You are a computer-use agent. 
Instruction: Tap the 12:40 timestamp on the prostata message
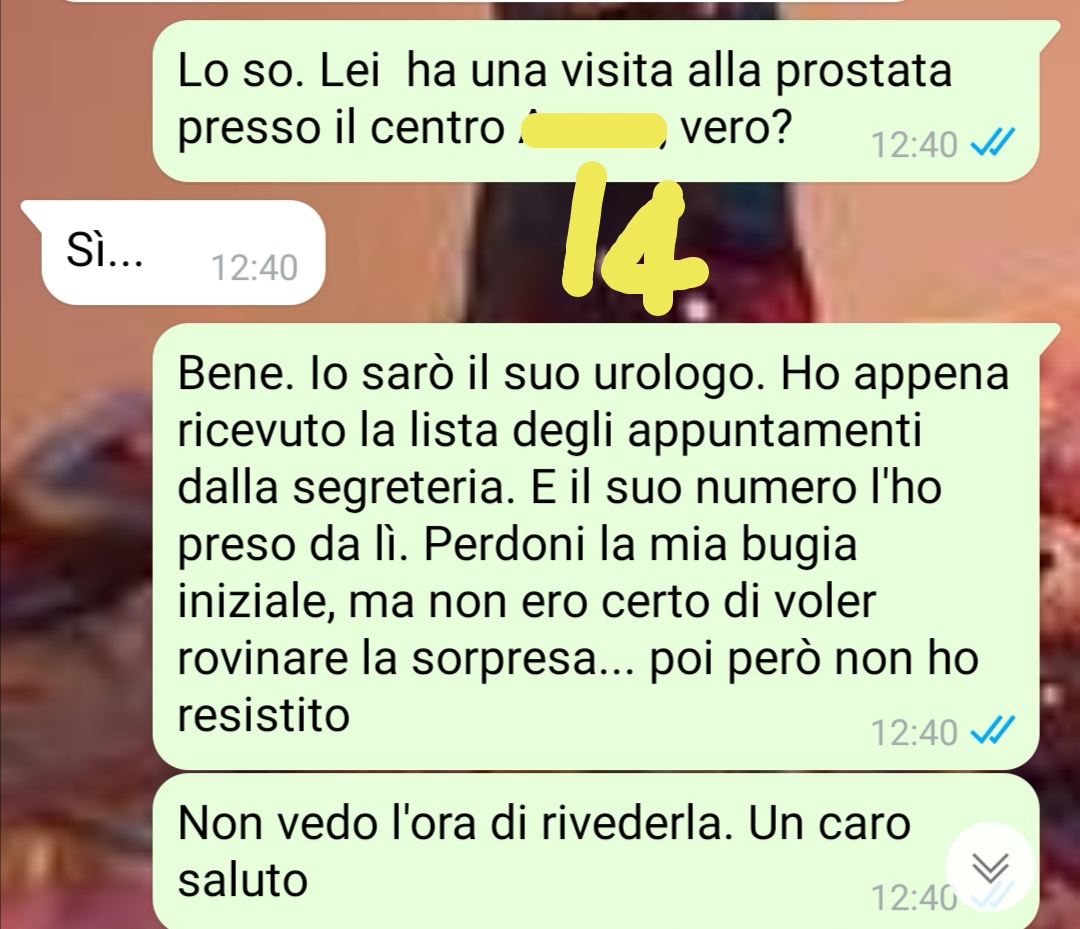coord(914,145)
